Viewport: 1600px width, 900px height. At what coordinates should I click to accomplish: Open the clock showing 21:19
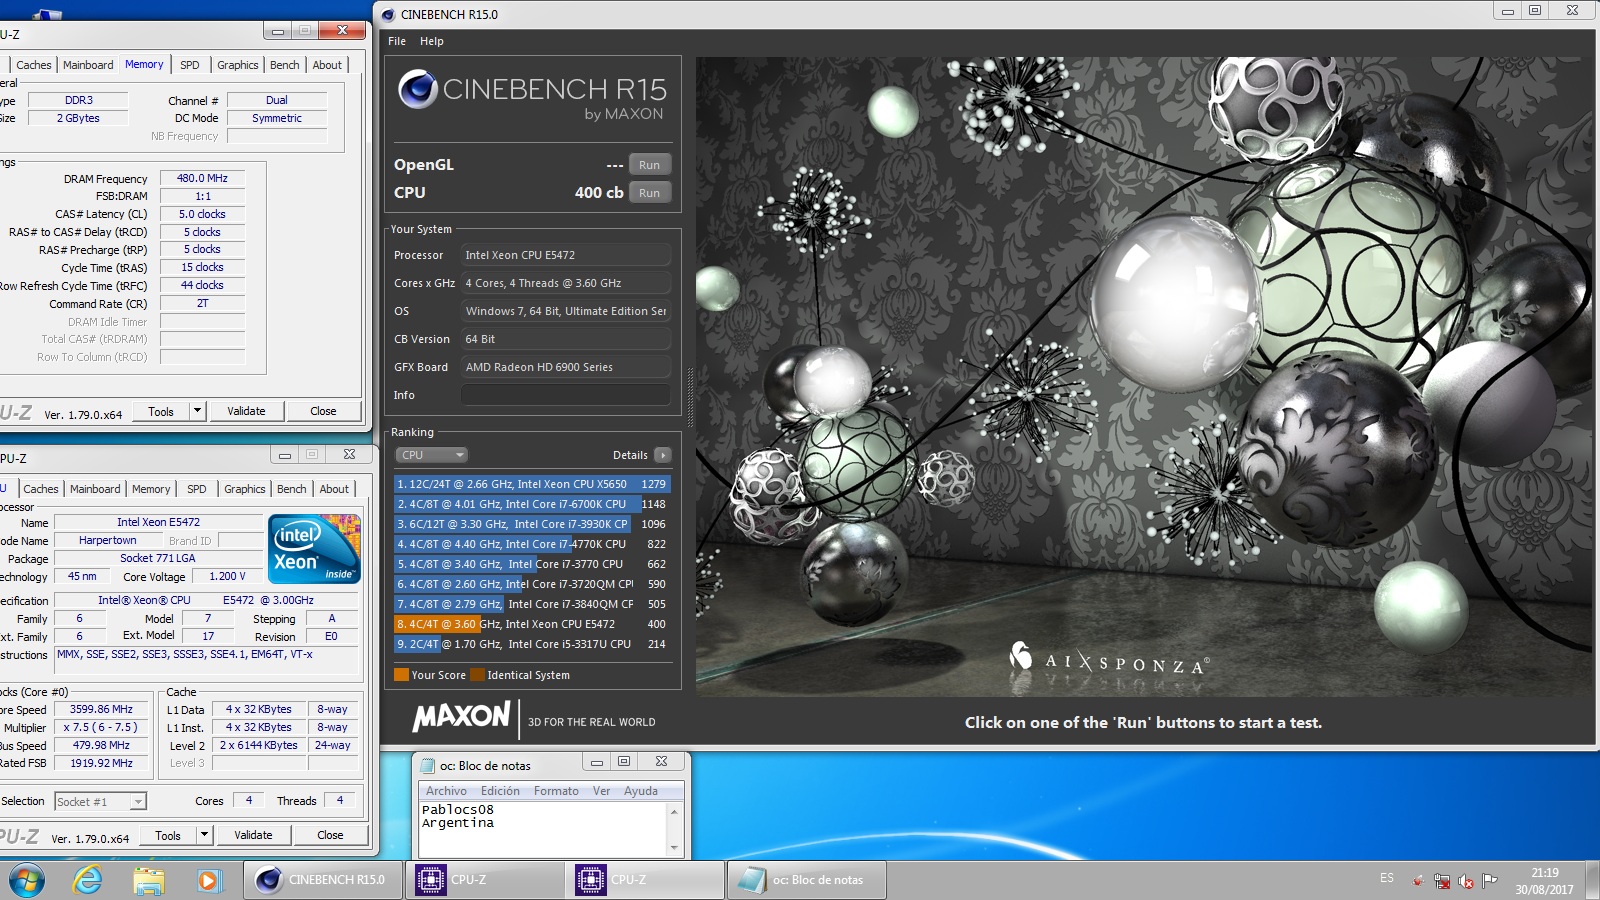tap(1544, 880)
